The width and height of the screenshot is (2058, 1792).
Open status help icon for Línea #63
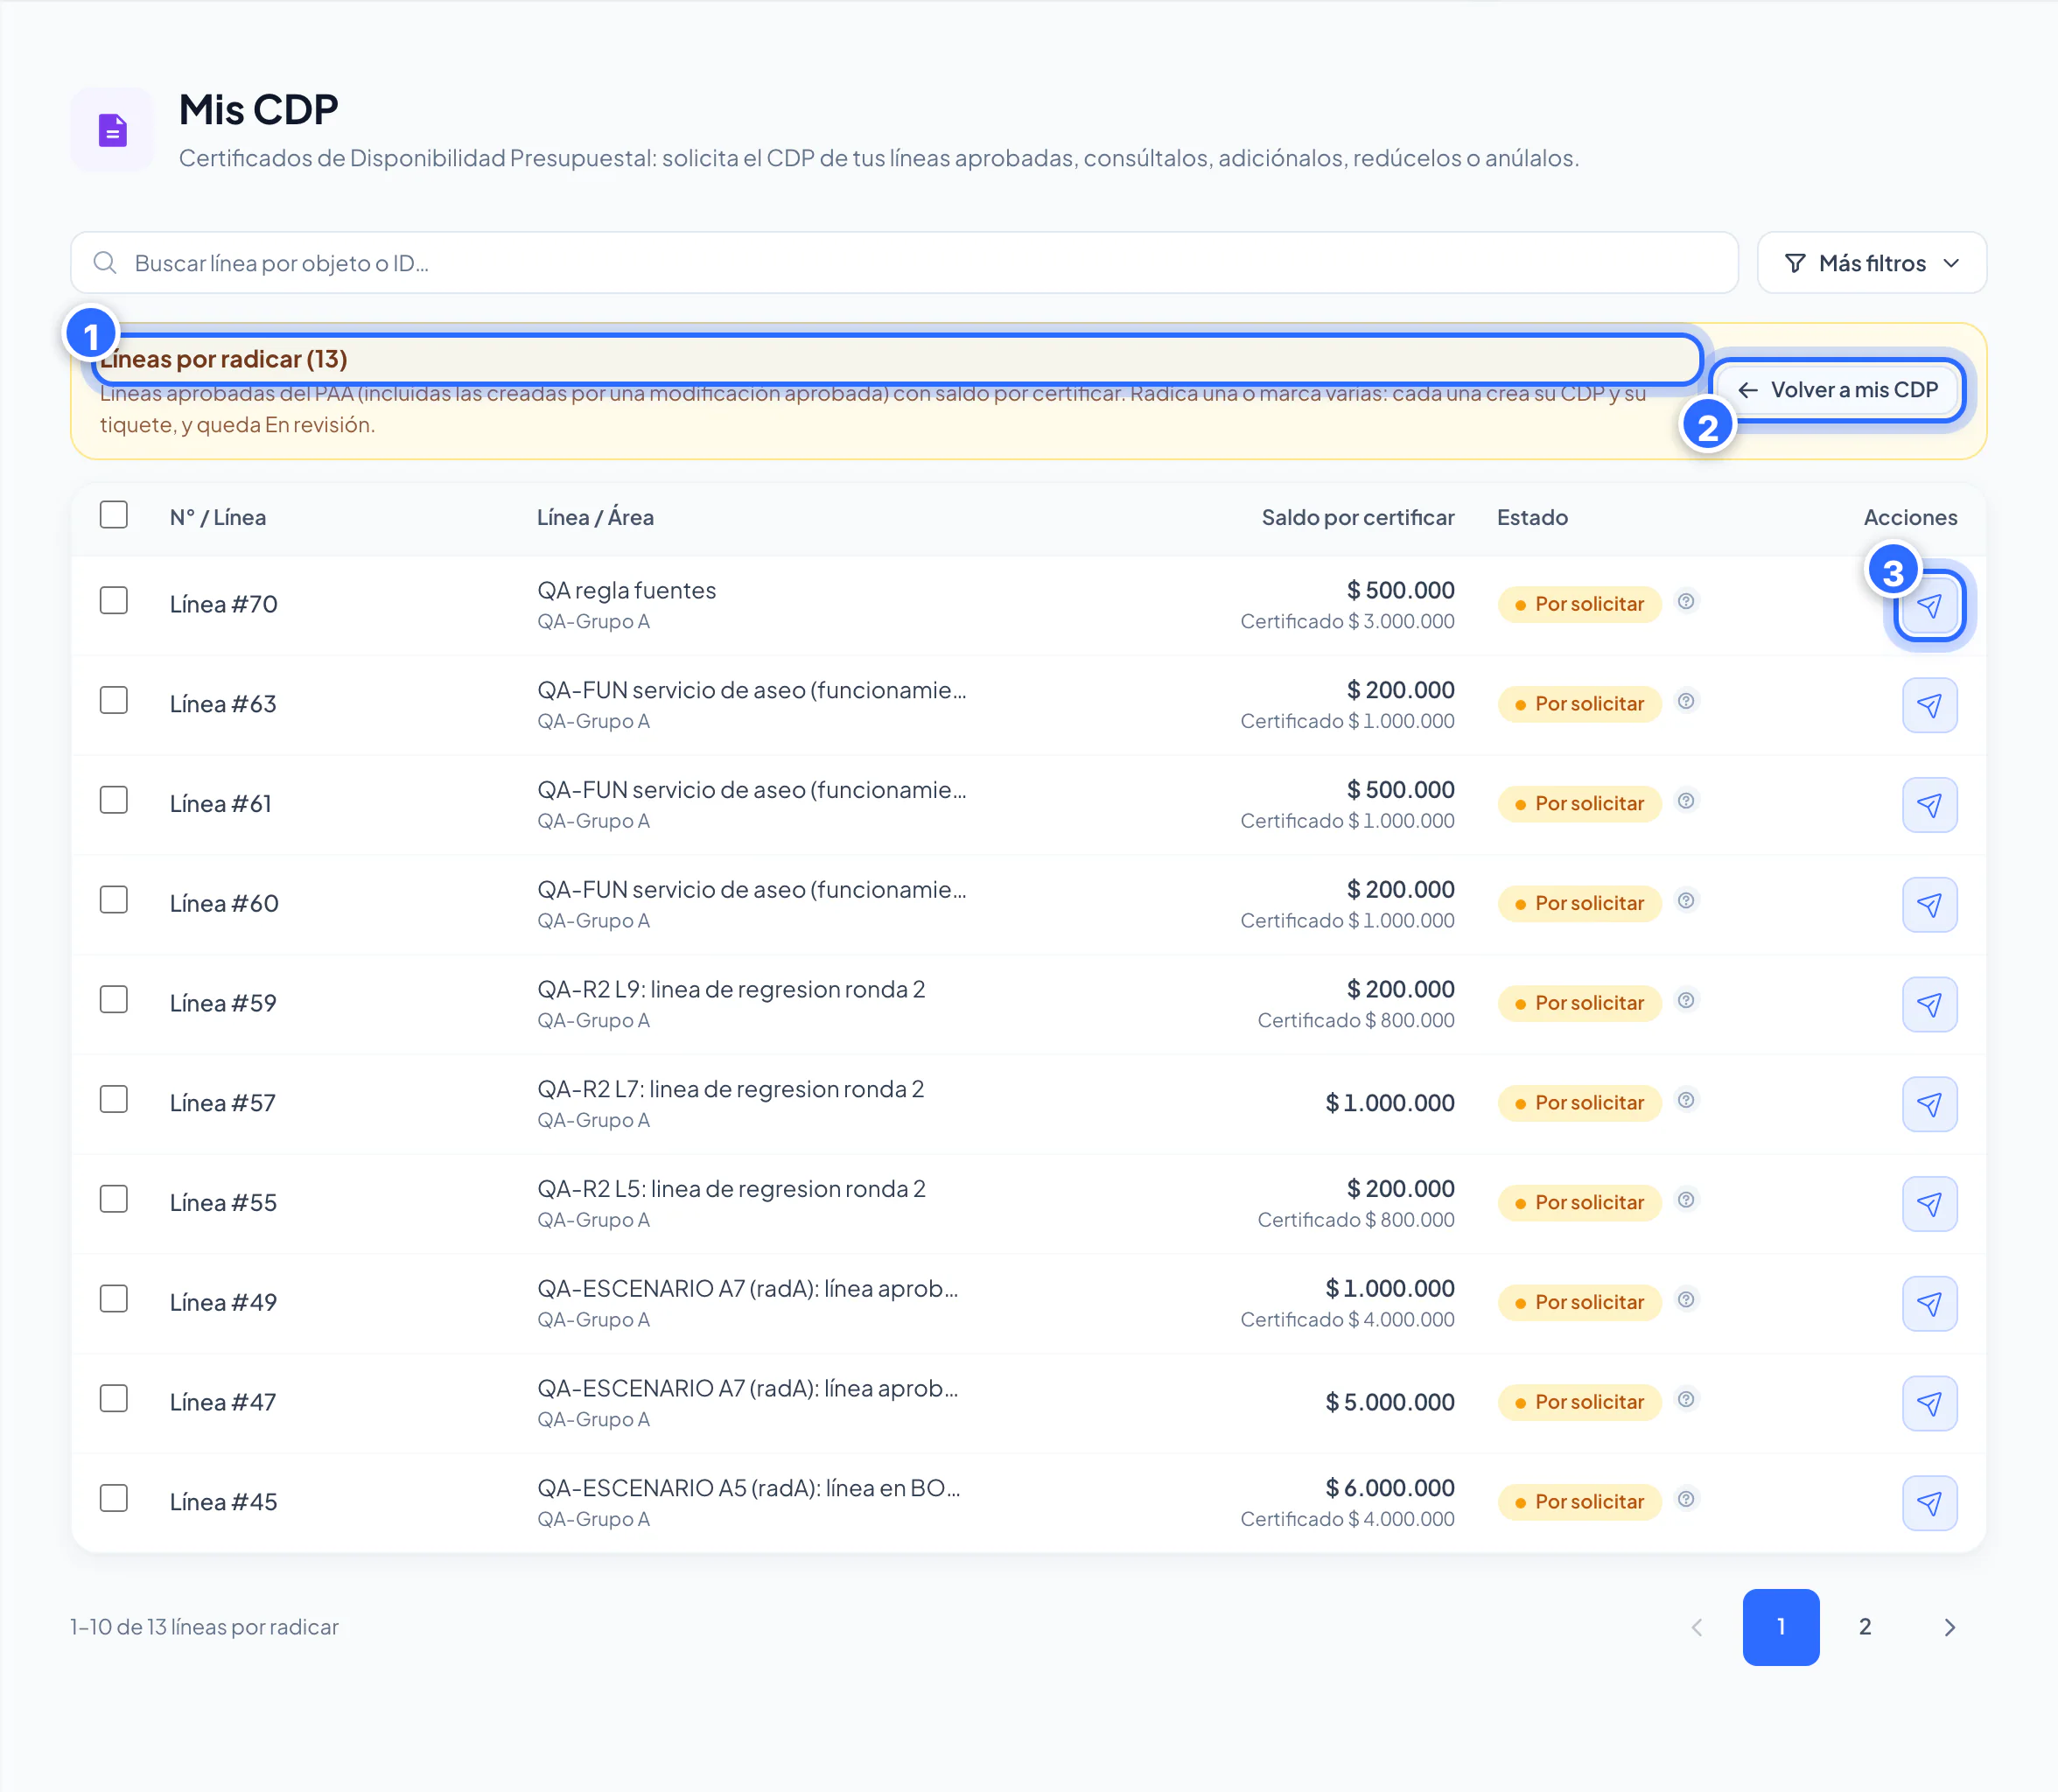(x=1686, y=701)
